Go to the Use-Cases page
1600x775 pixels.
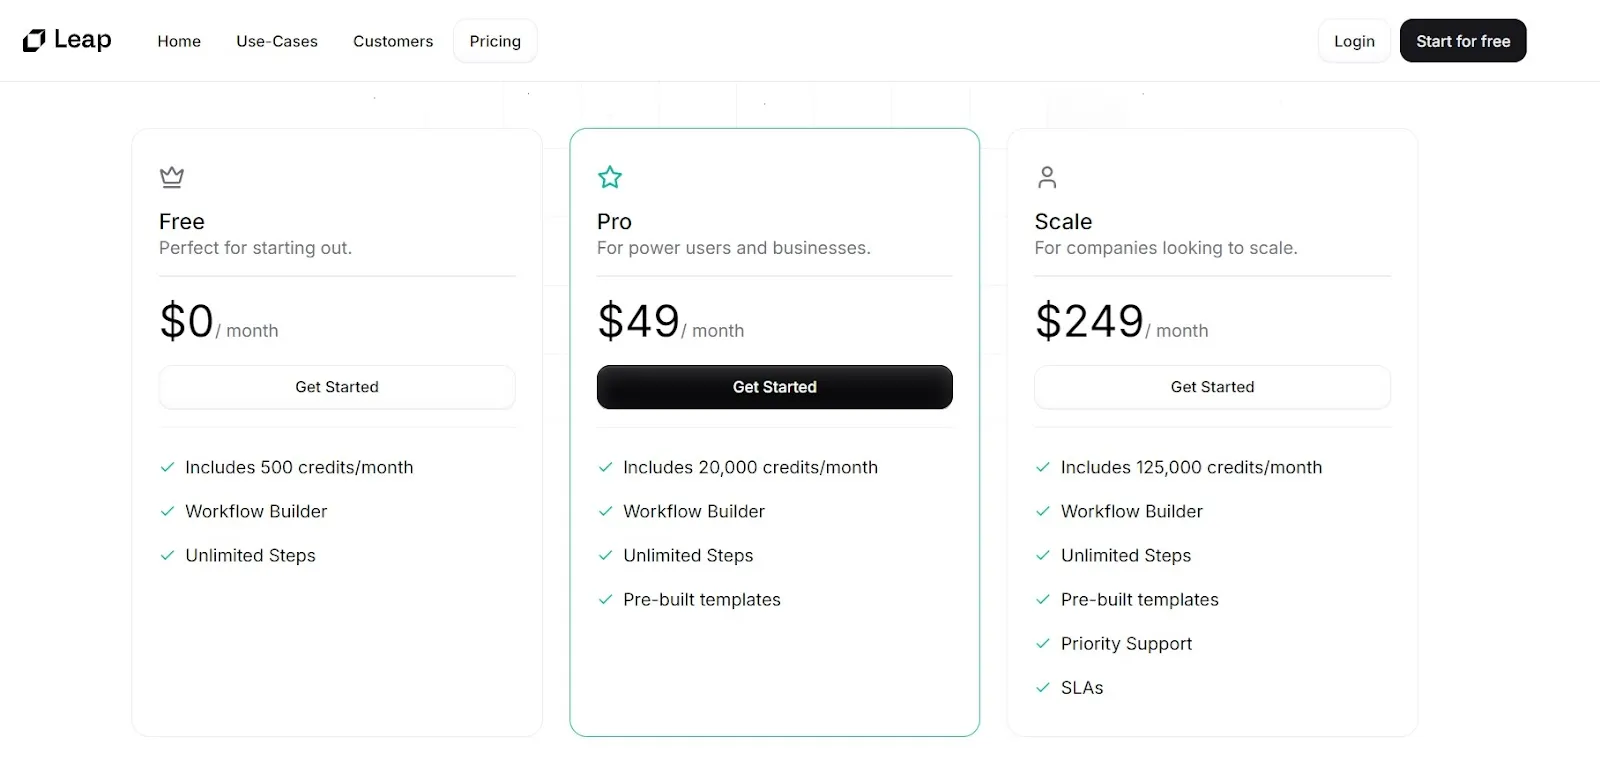click(277, 41)
